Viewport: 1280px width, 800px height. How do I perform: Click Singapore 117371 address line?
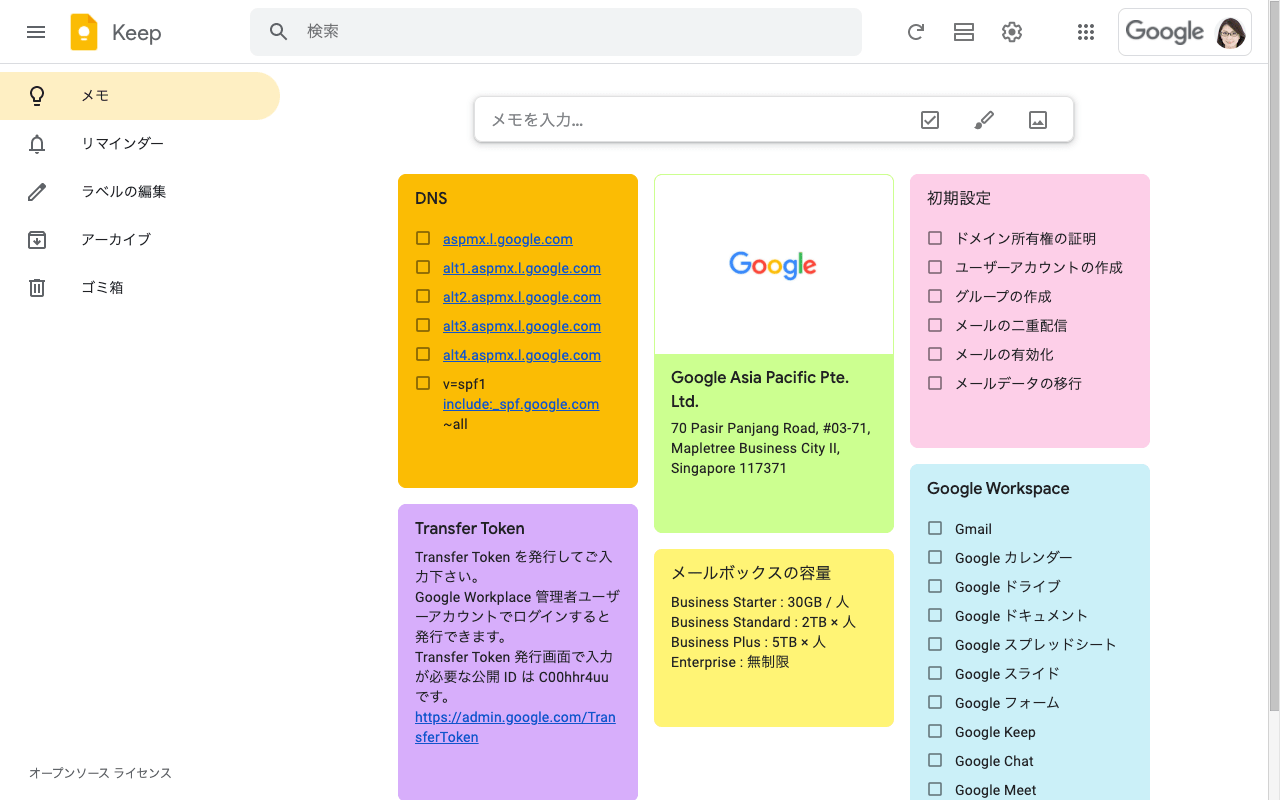coord(729,468)
